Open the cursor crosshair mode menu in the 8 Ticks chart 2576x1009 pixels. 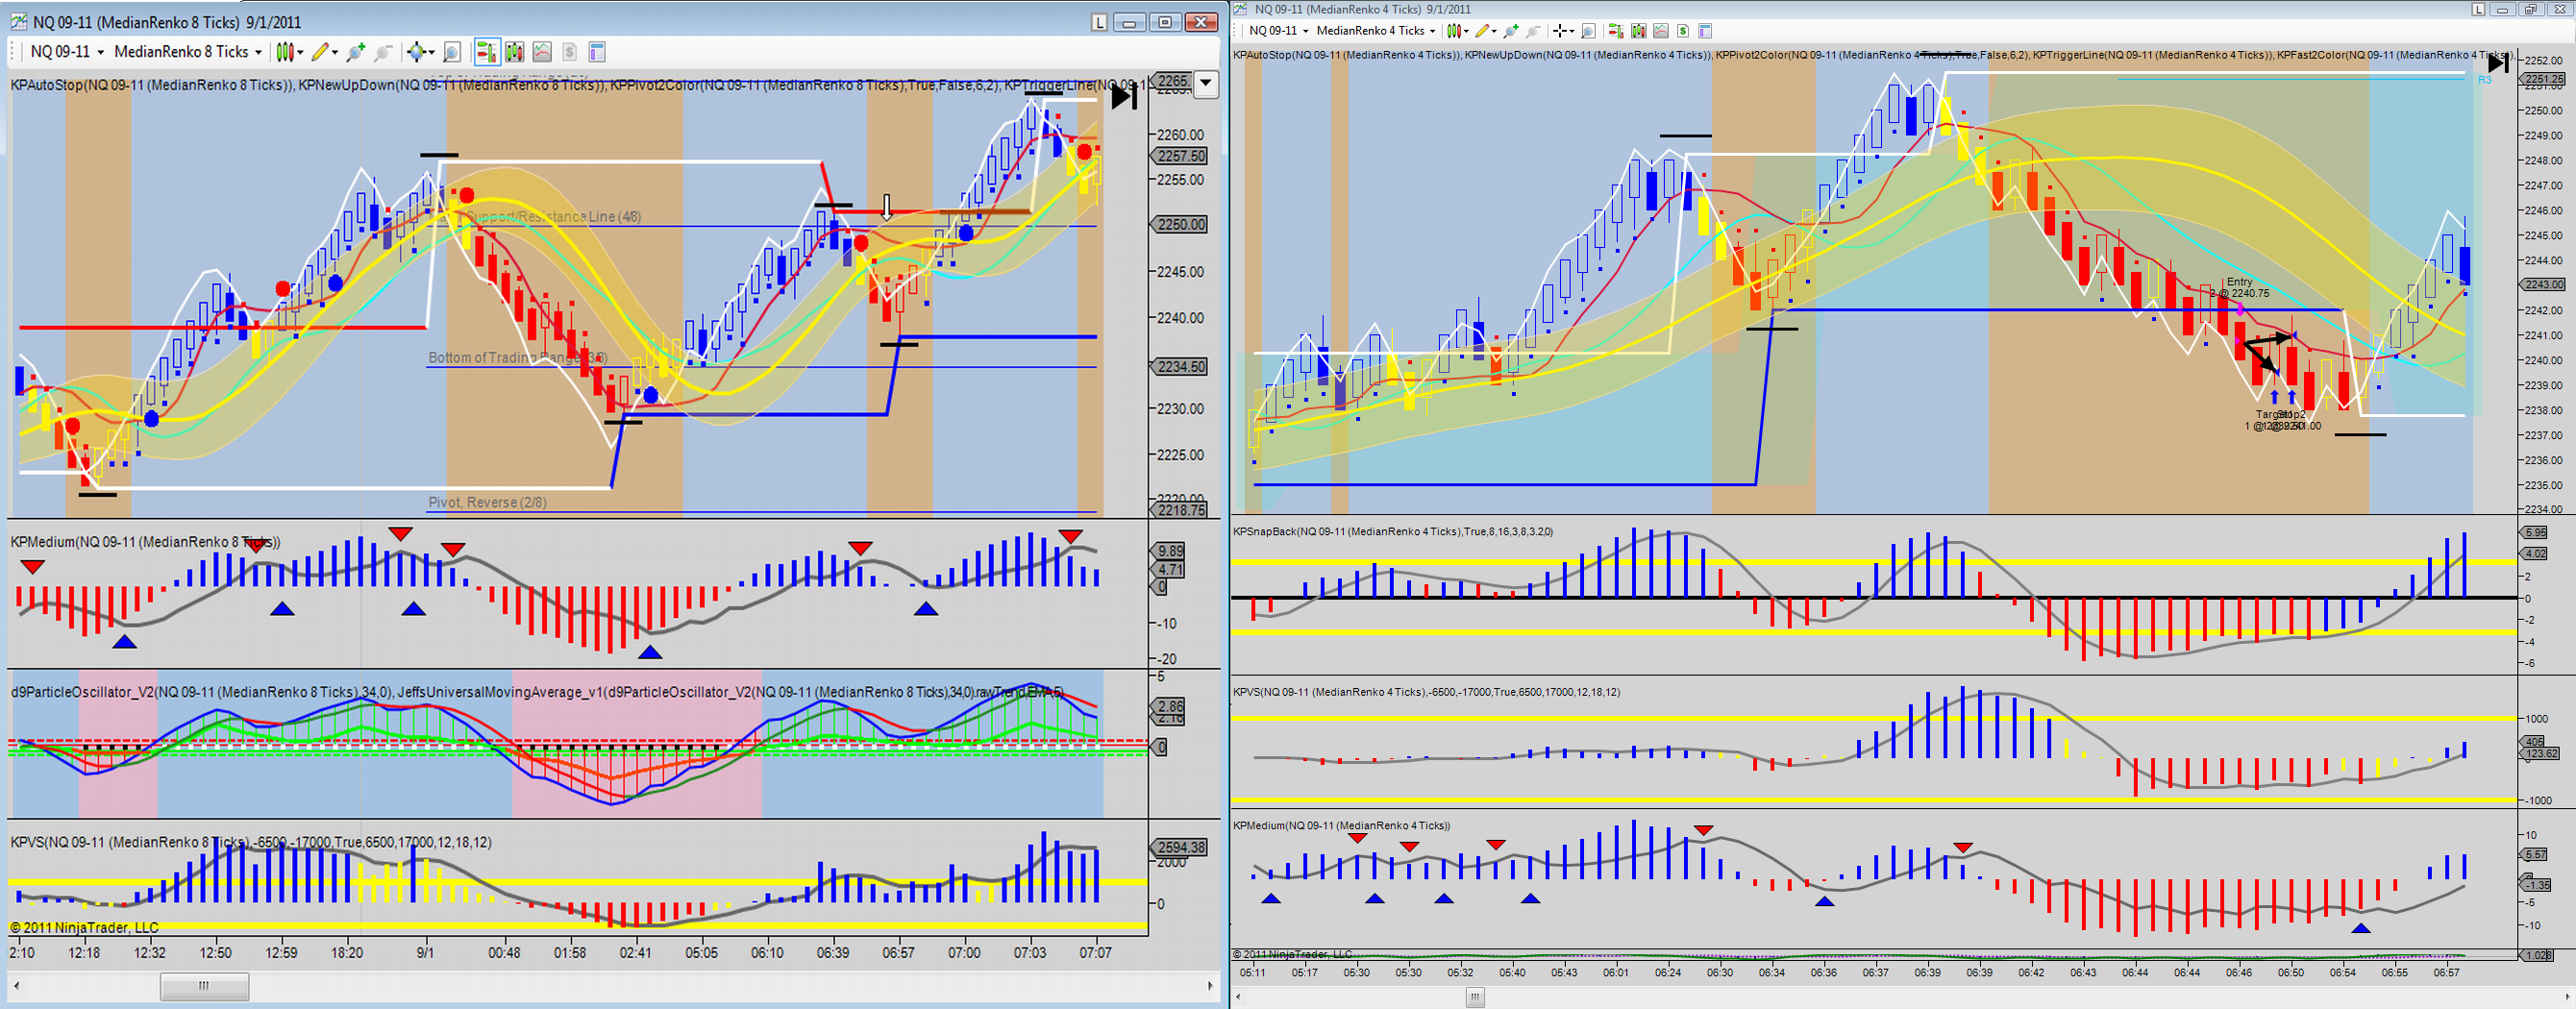click(420, 52)
